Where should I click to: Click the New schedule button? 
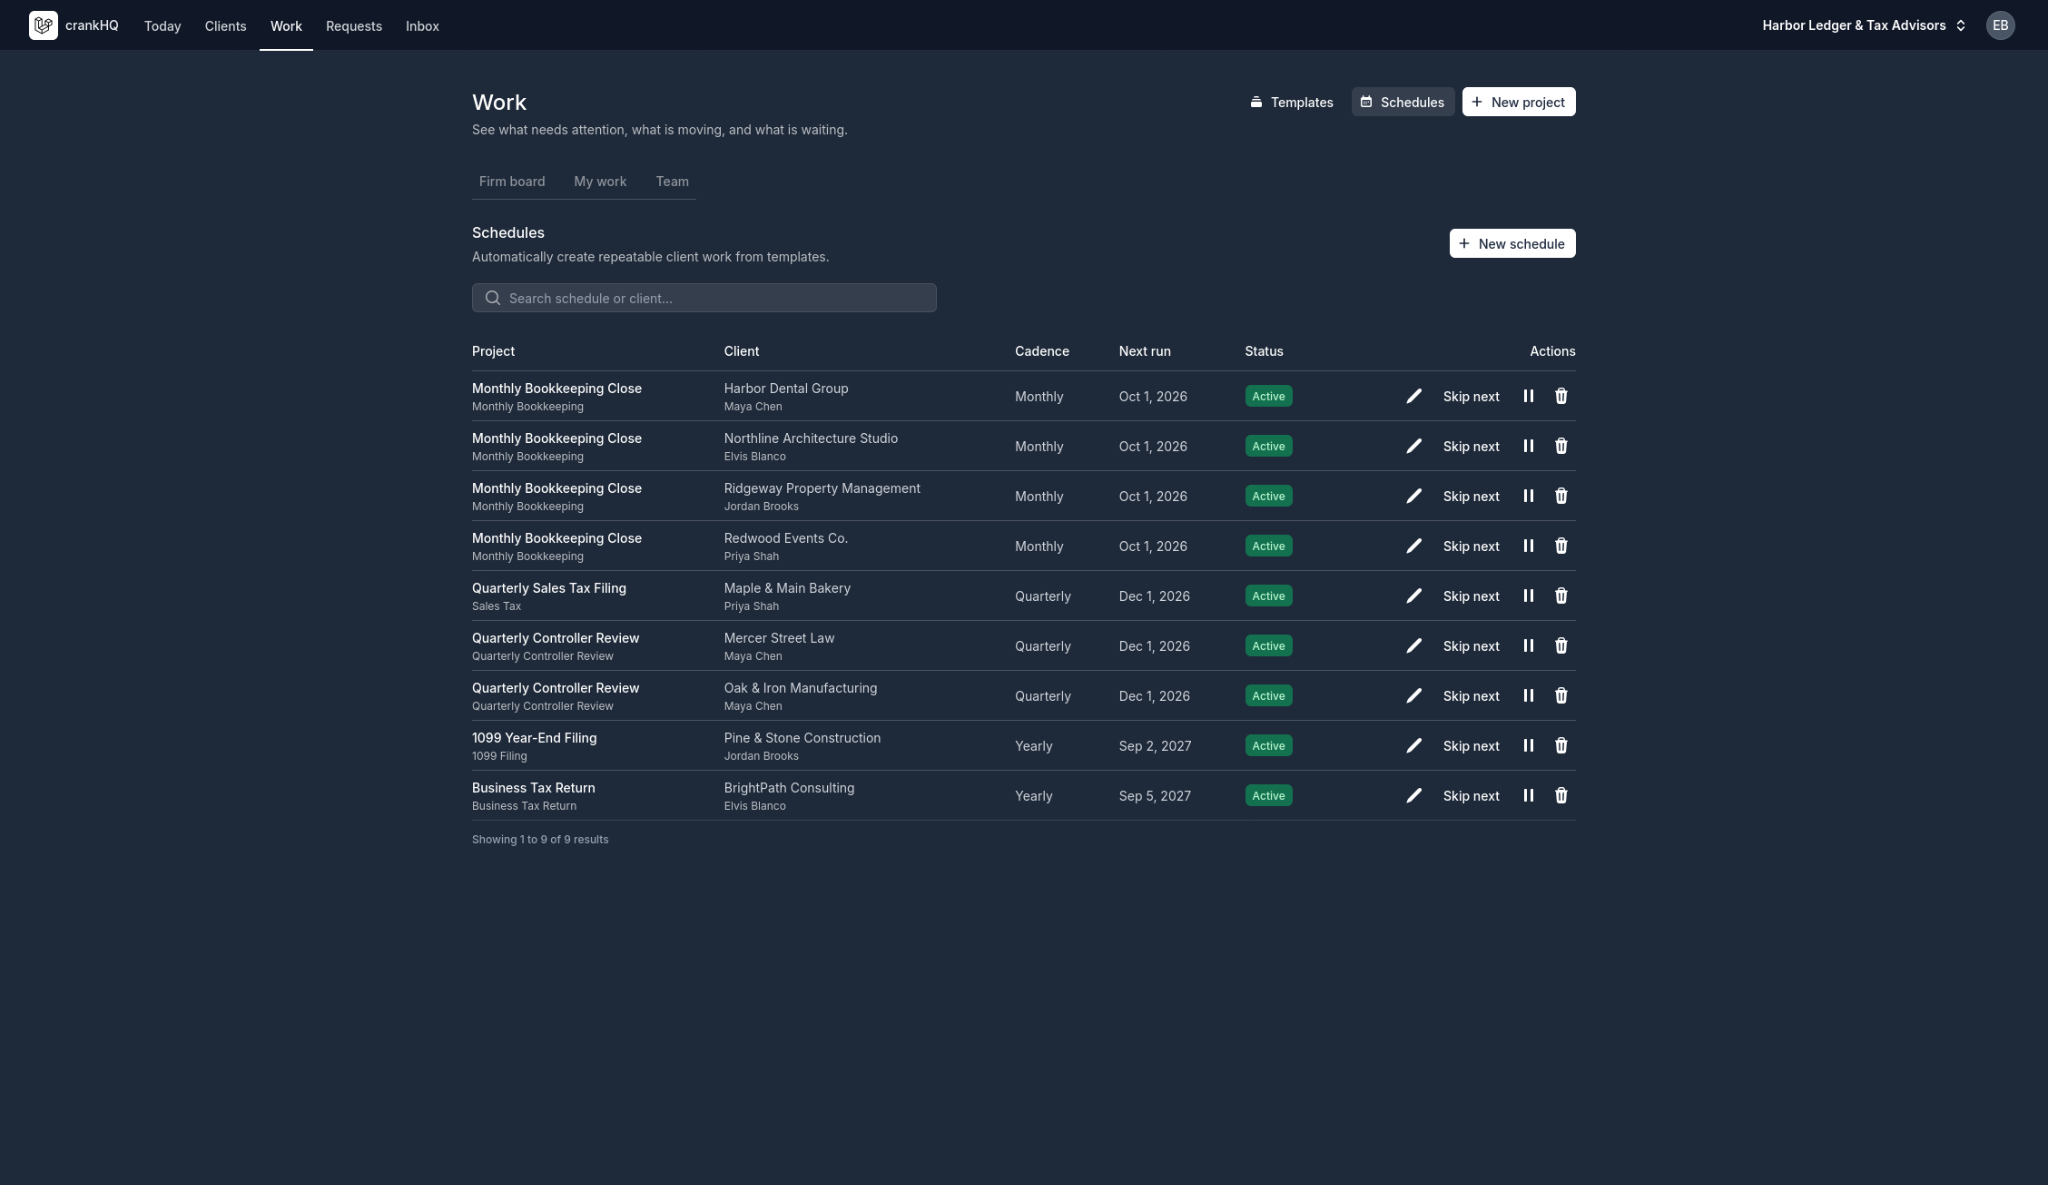[1512, 244]
